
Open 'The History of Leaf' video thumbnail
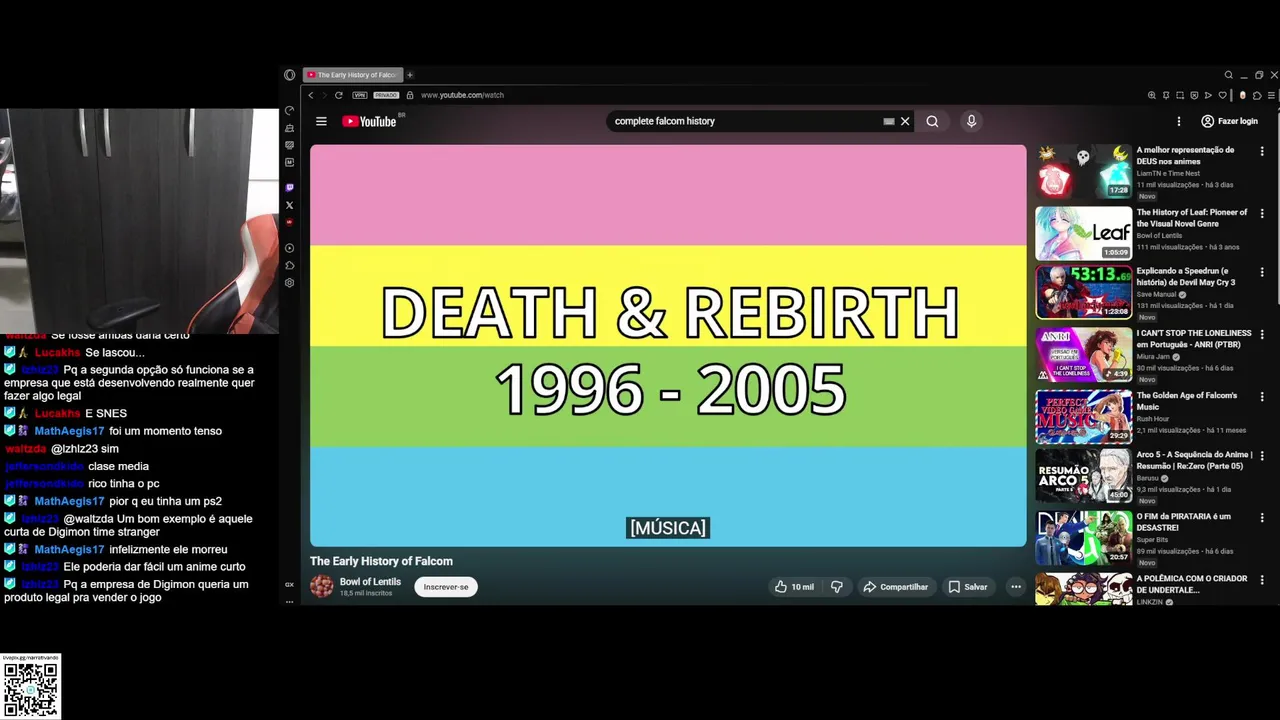click(x=1083, y=233)
